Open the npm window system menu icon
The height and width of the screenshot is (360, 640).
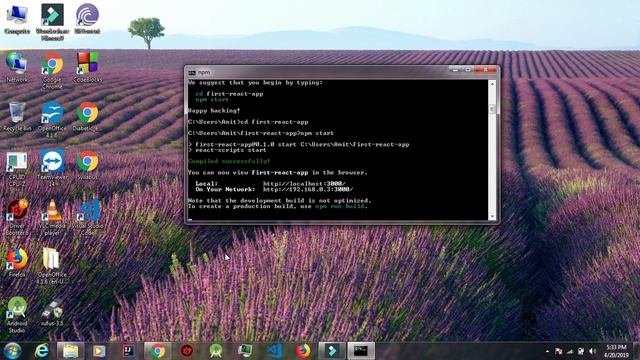(191, 73)
